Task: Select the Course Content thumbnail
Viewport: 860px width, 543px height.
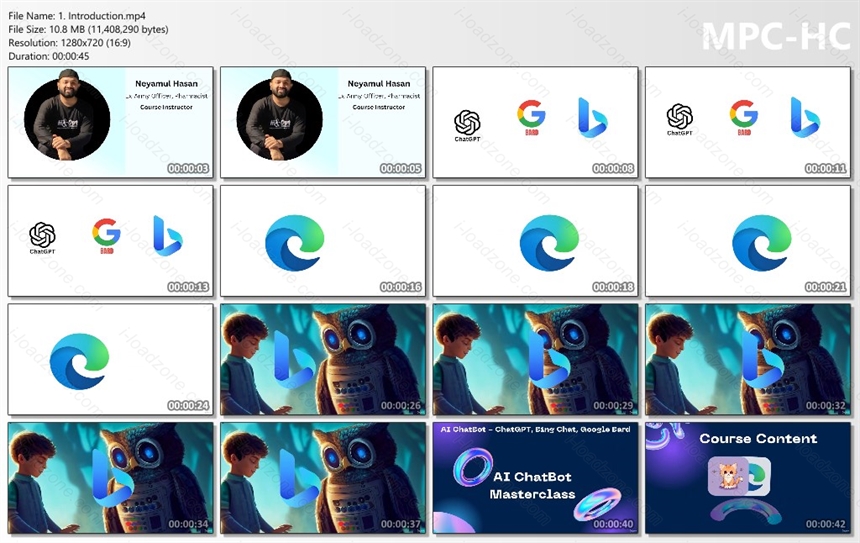Action: tap(748, 478)
